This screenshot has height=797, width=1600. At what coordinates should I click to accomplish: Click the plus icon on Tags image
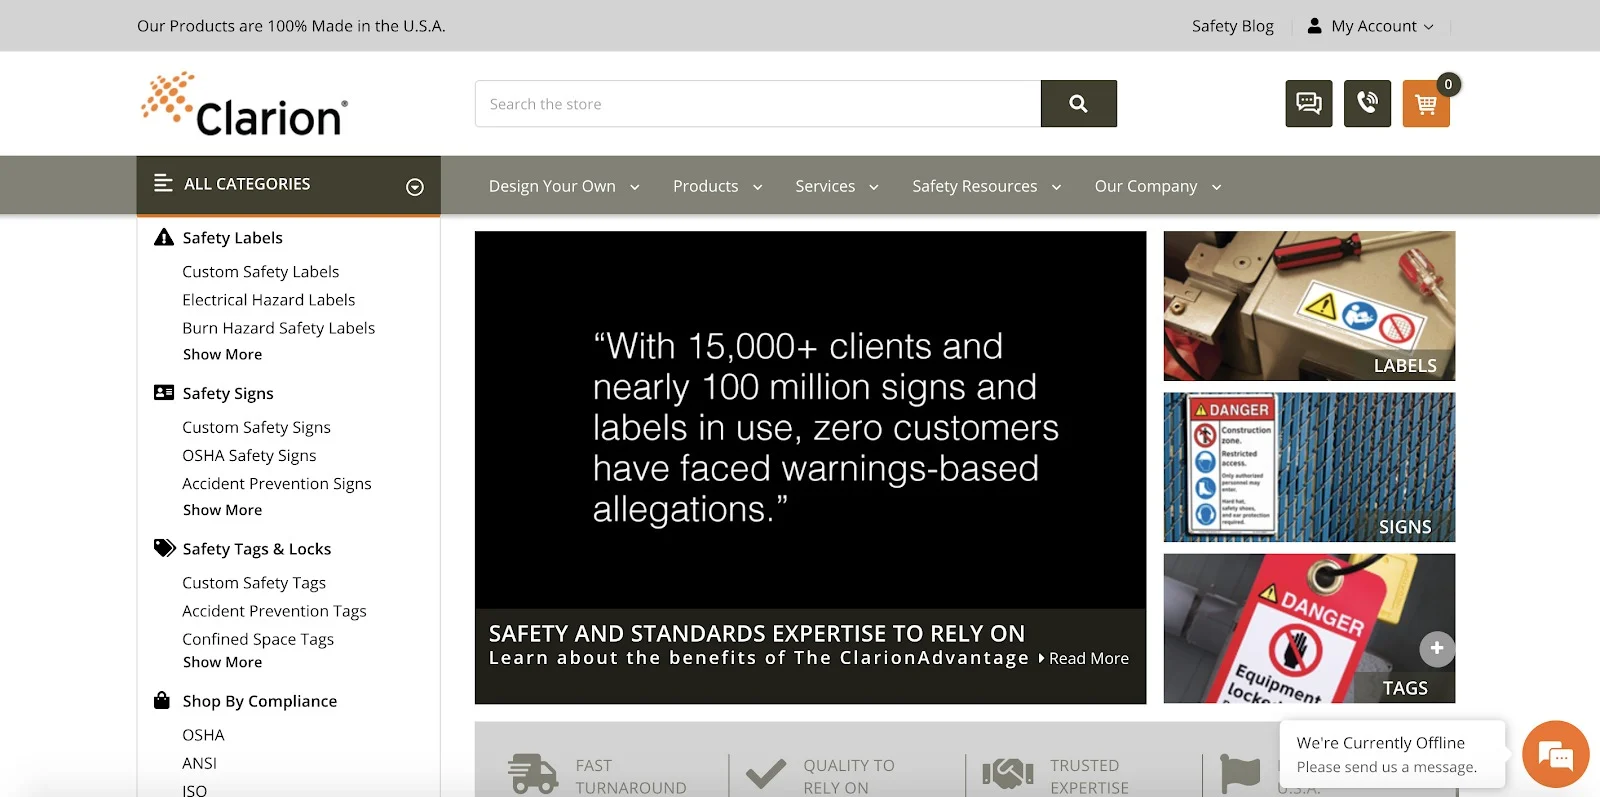tap(1436, 649)
